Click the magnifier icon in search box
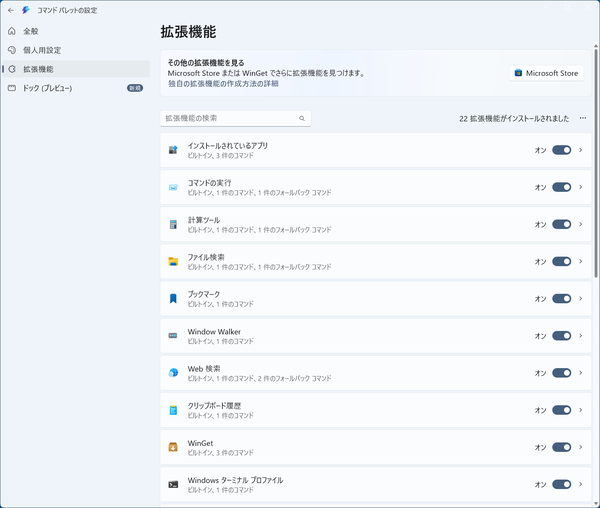Viewport: 600px width, 508px height. tap(302, 119)
